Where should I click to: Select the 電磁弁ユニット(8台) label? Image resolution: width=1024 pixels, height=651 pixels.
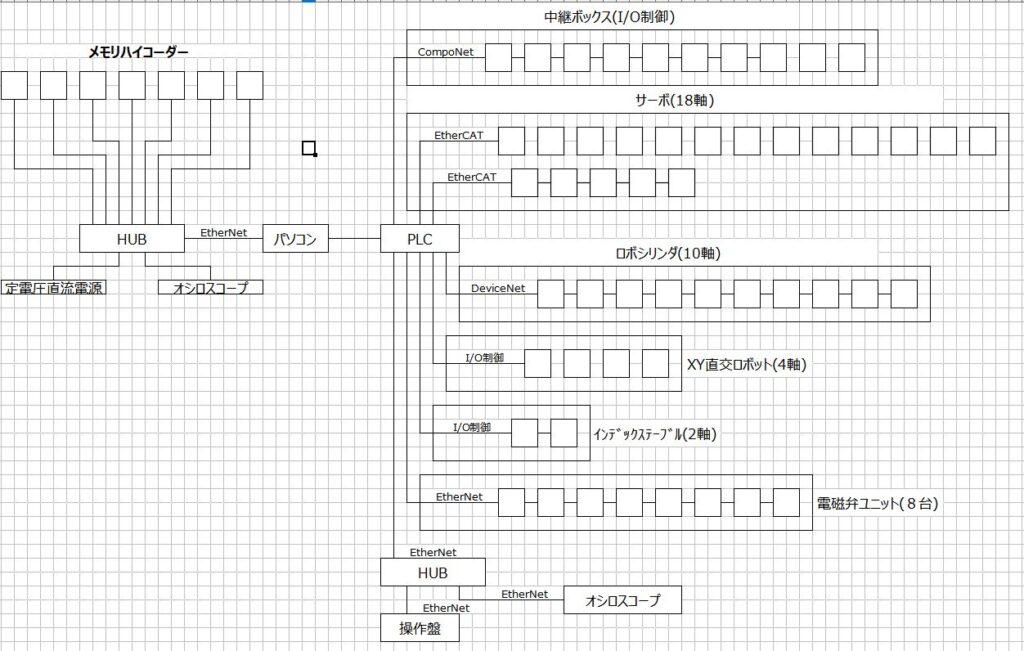[877, 503]
